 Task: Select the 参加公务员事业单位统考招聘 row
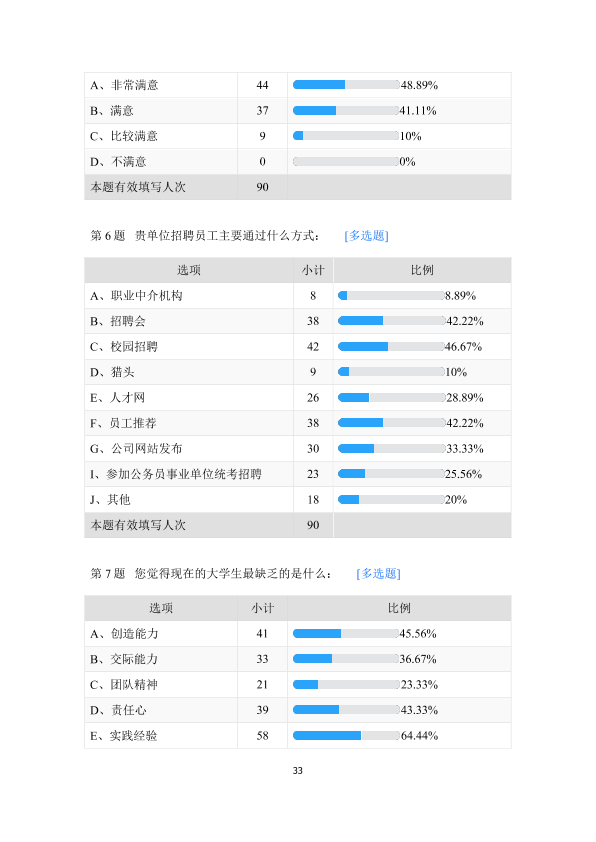click(x=297, y=474)
